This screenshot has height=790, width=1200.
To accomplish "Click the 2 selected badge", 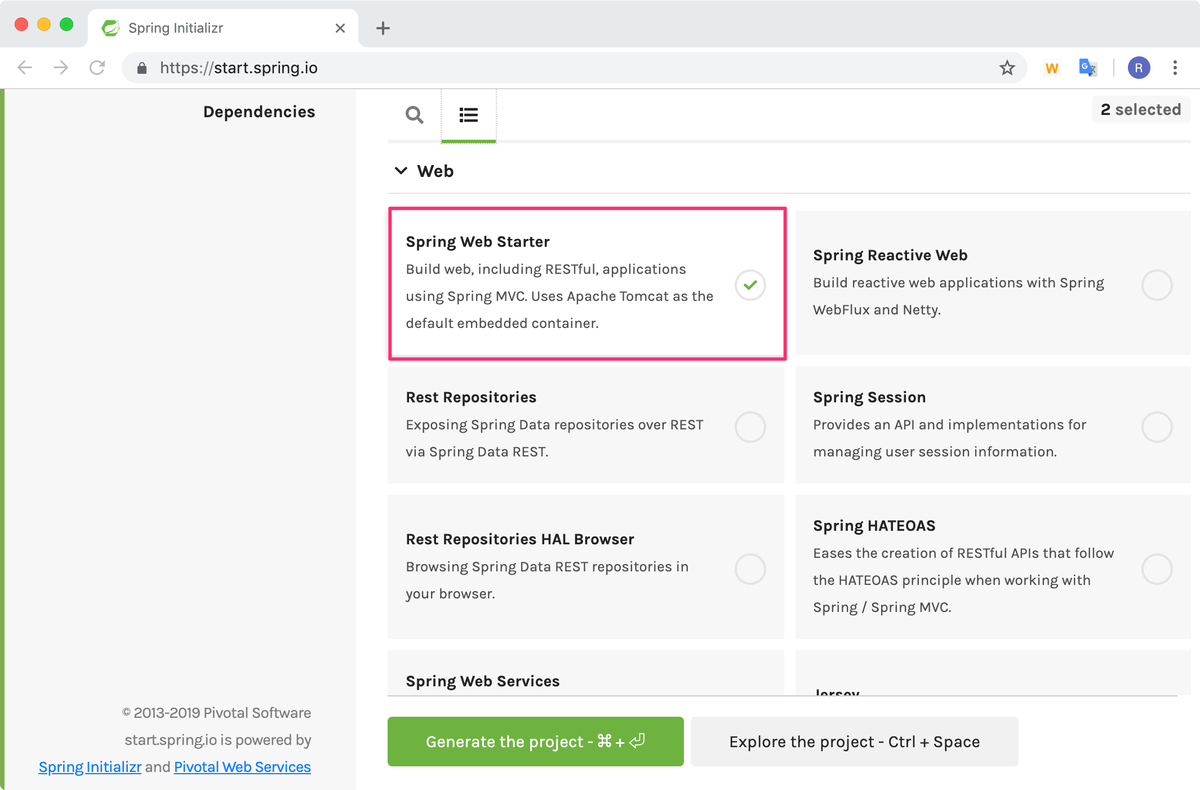I will (1141, 109).
